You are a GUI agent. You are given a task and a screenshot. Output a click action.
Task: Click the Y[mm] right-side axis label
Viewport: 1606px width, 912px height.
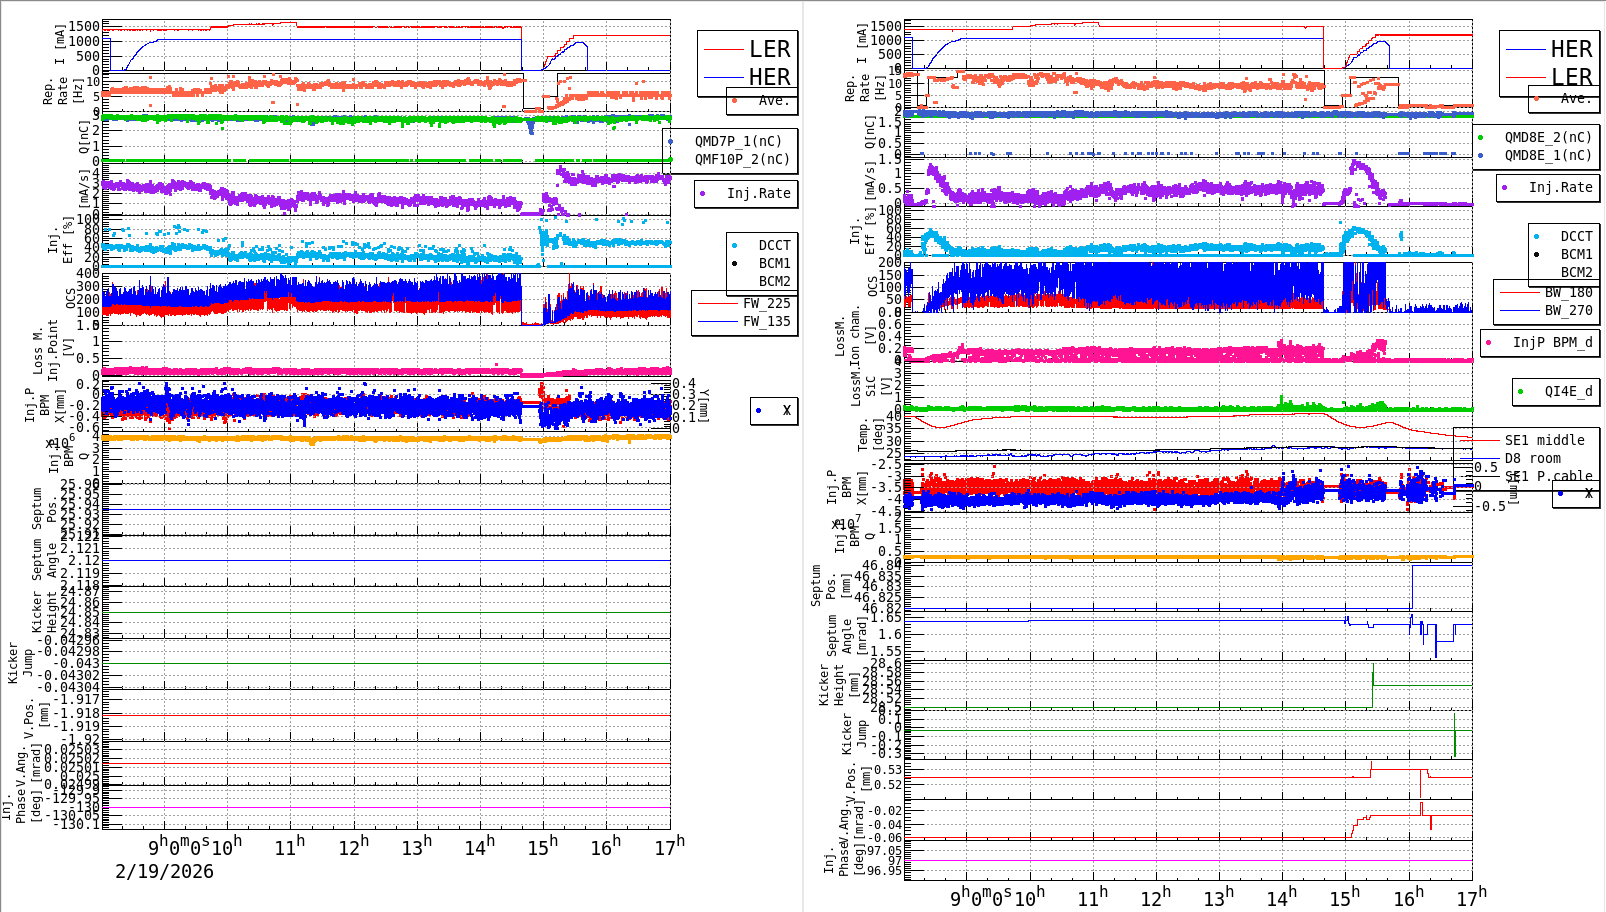click(x=703, y=406)
